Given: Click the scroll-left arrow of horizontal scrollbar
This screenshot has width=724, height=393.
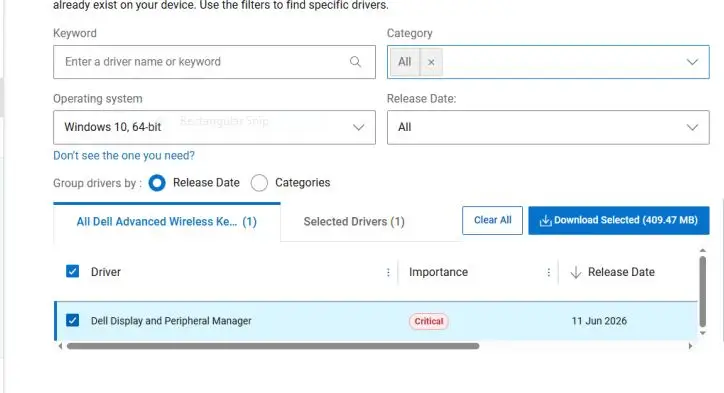Looking at the screenshot, I should coord(60,346).
